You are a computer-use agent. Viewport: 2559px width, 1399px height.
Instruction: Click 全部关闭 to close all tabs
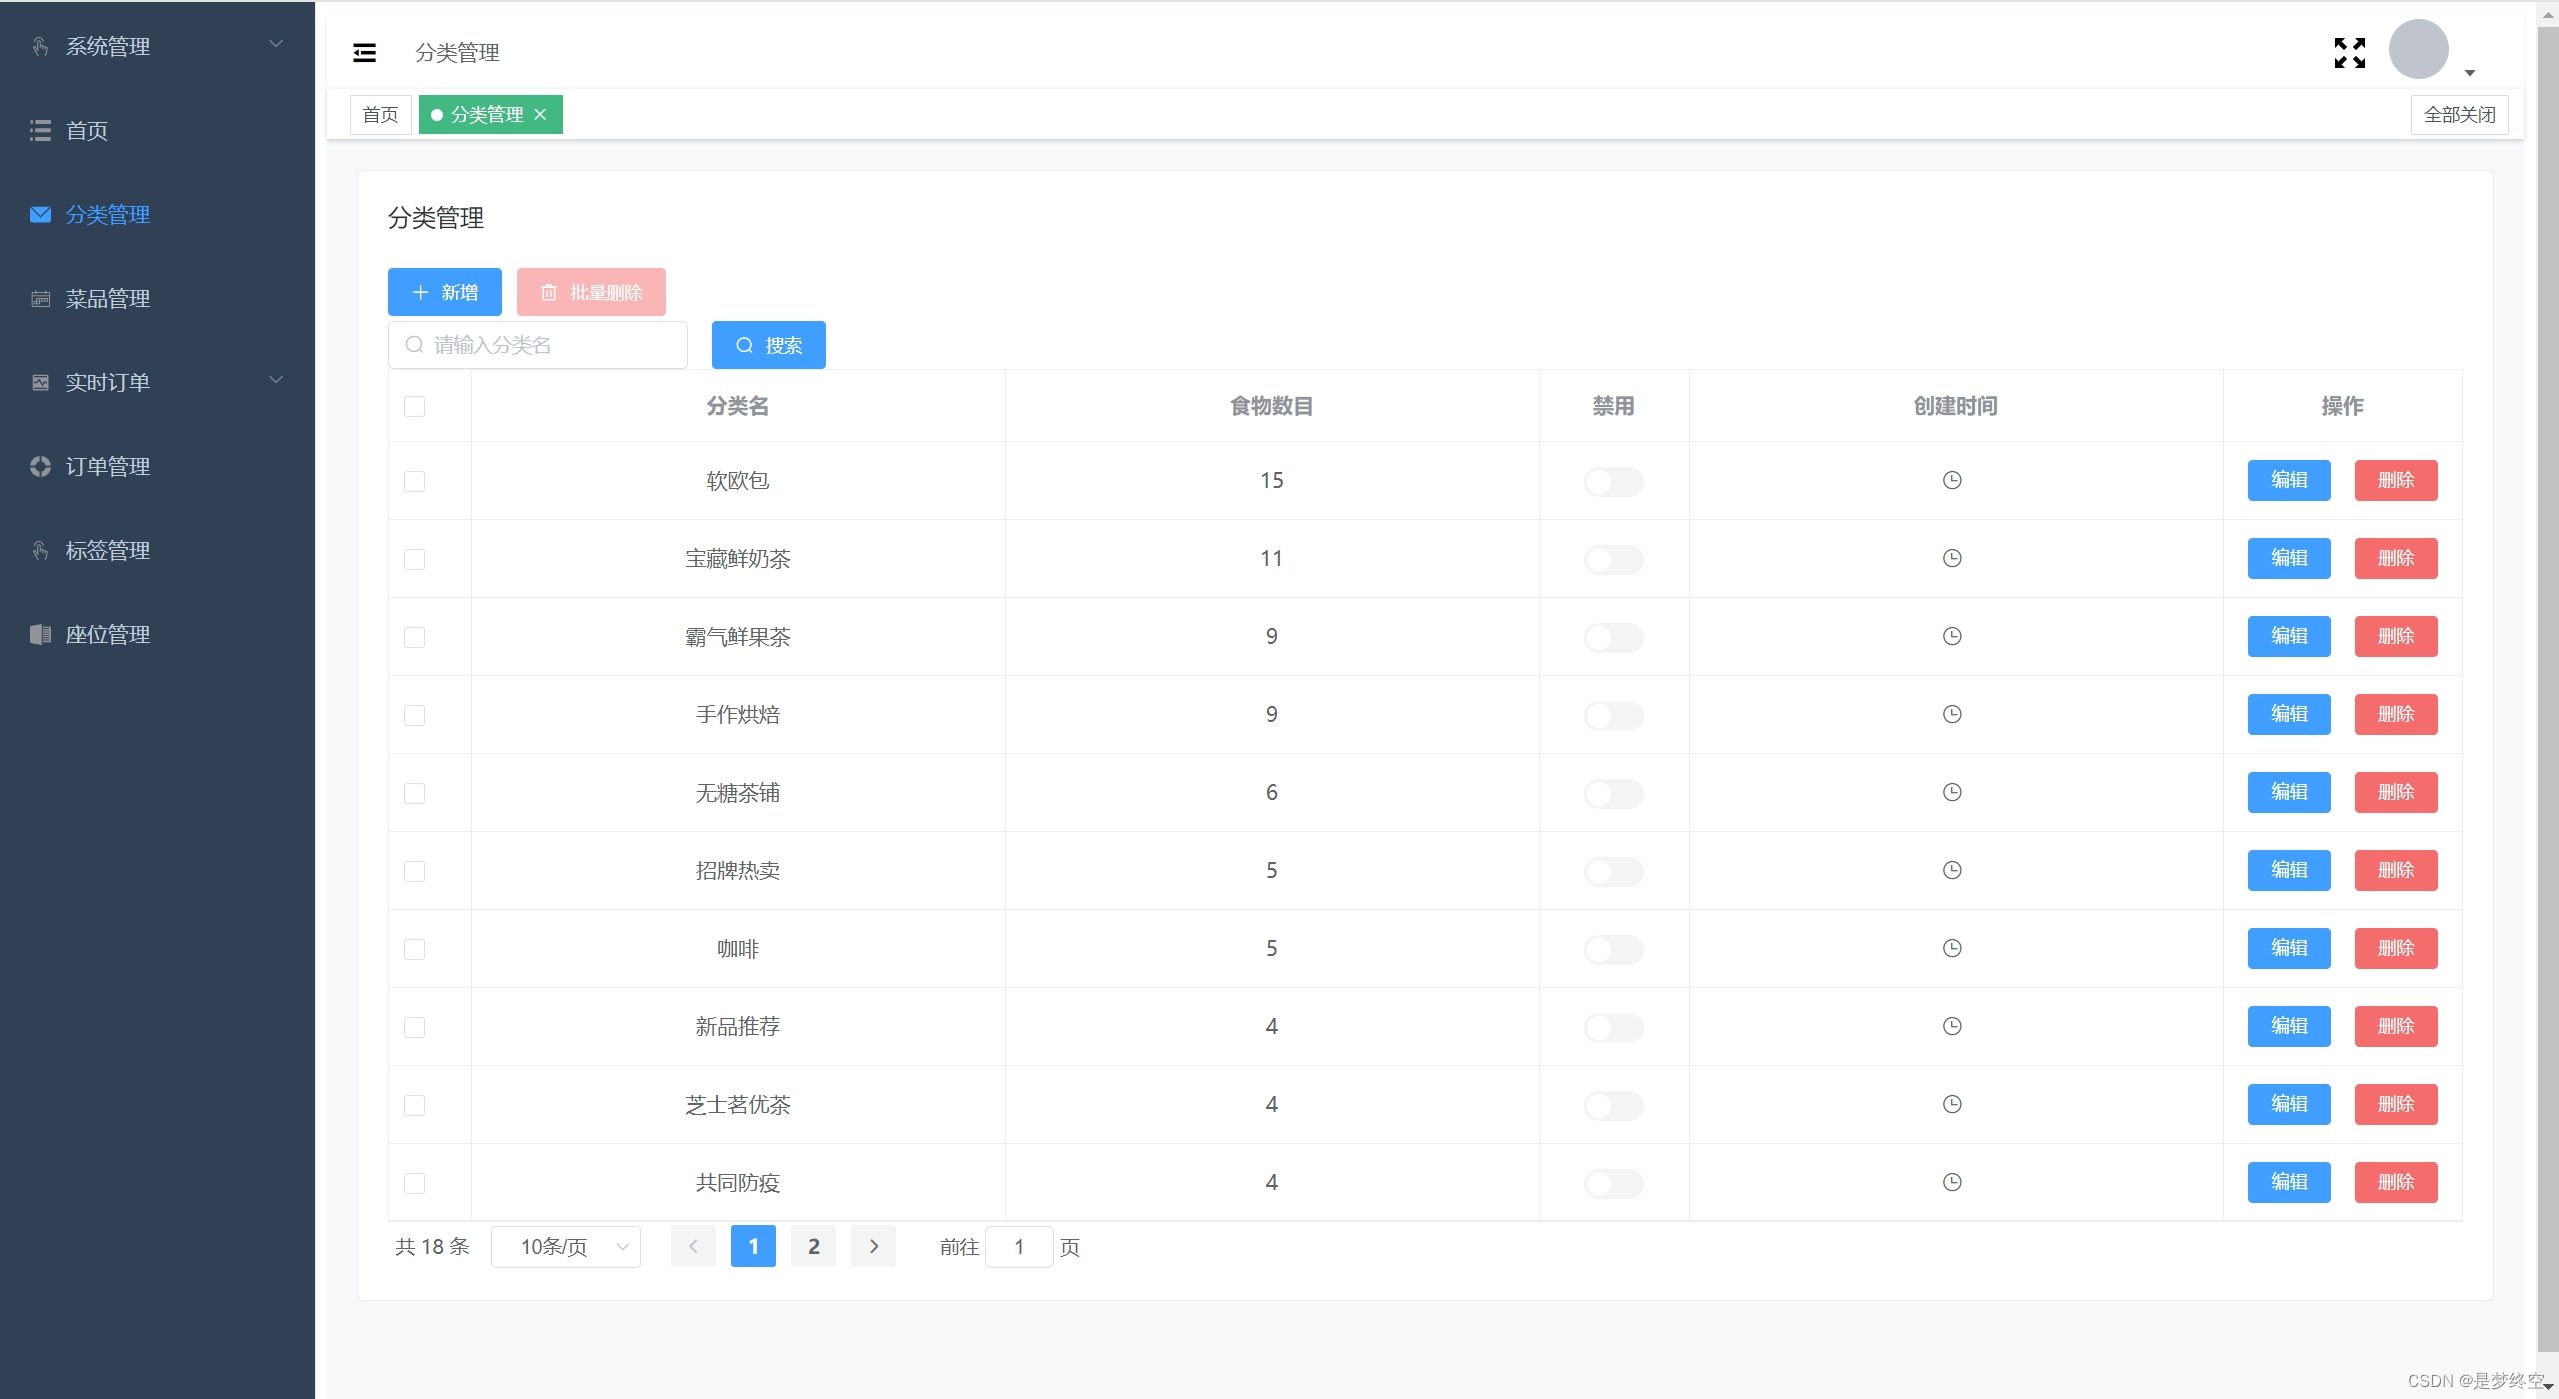coord(2459,114)
